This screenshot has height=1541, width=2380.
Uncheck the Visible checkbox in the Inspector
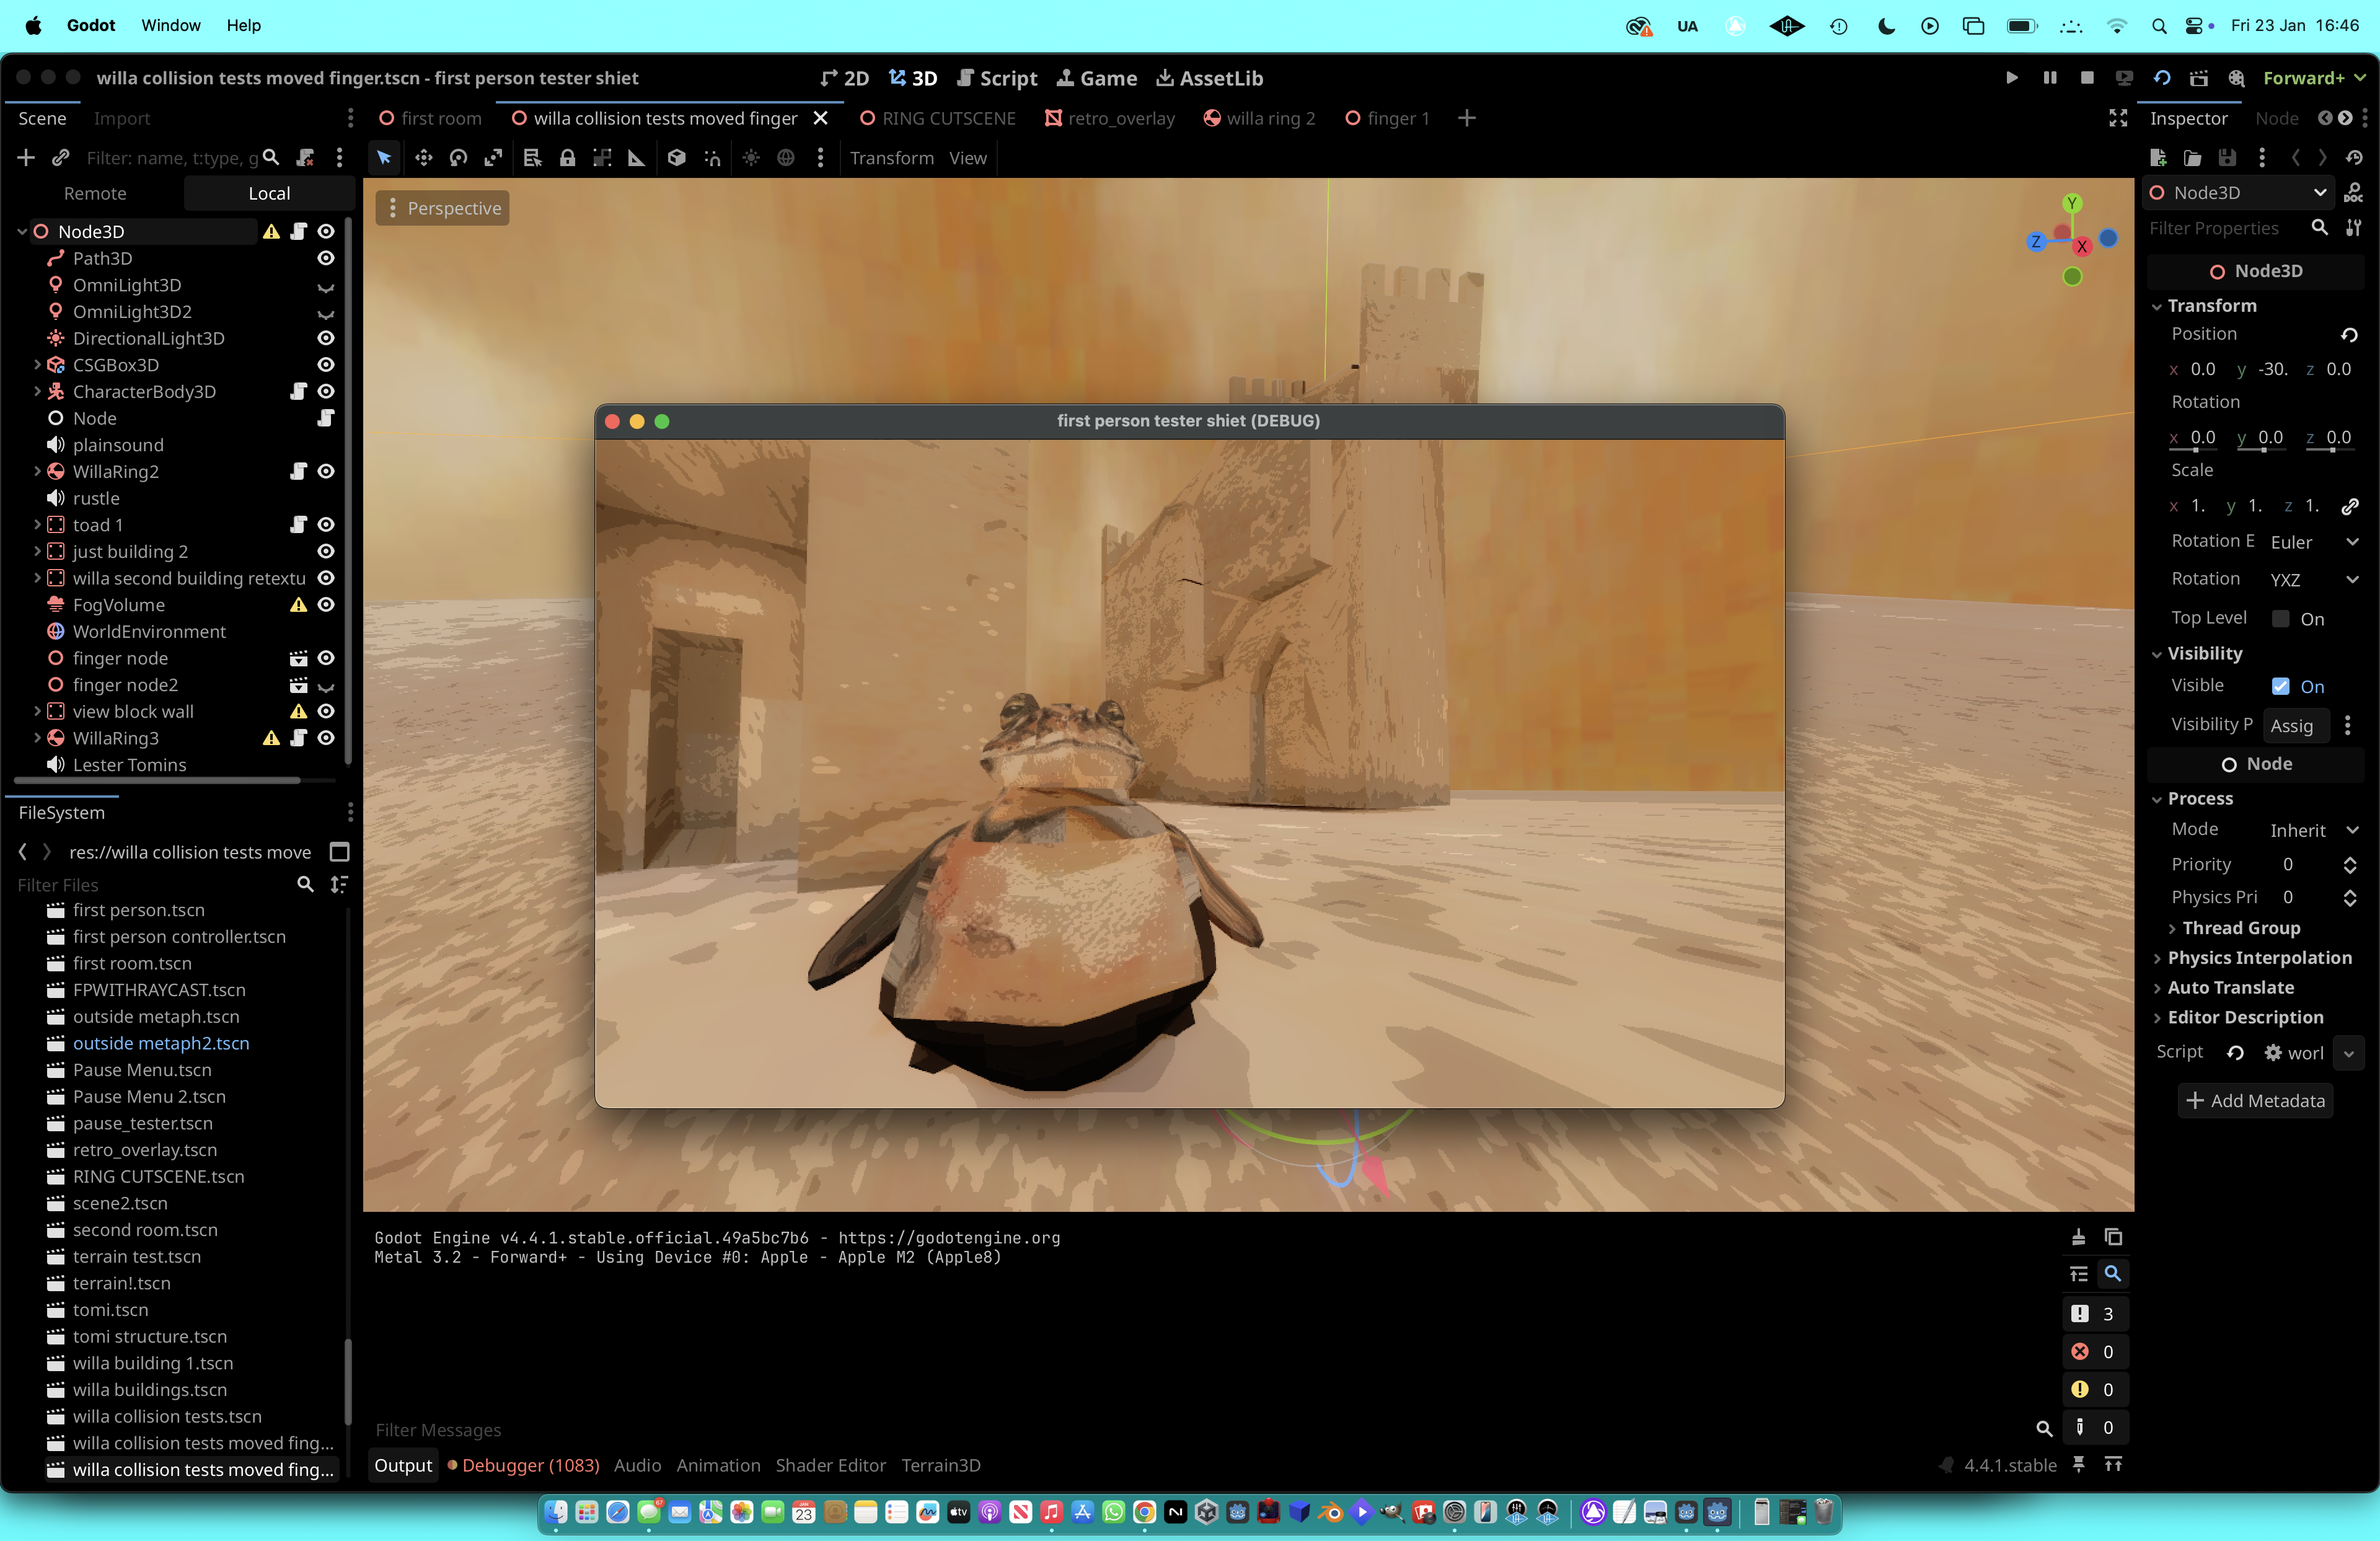(x=2281, y=686)
